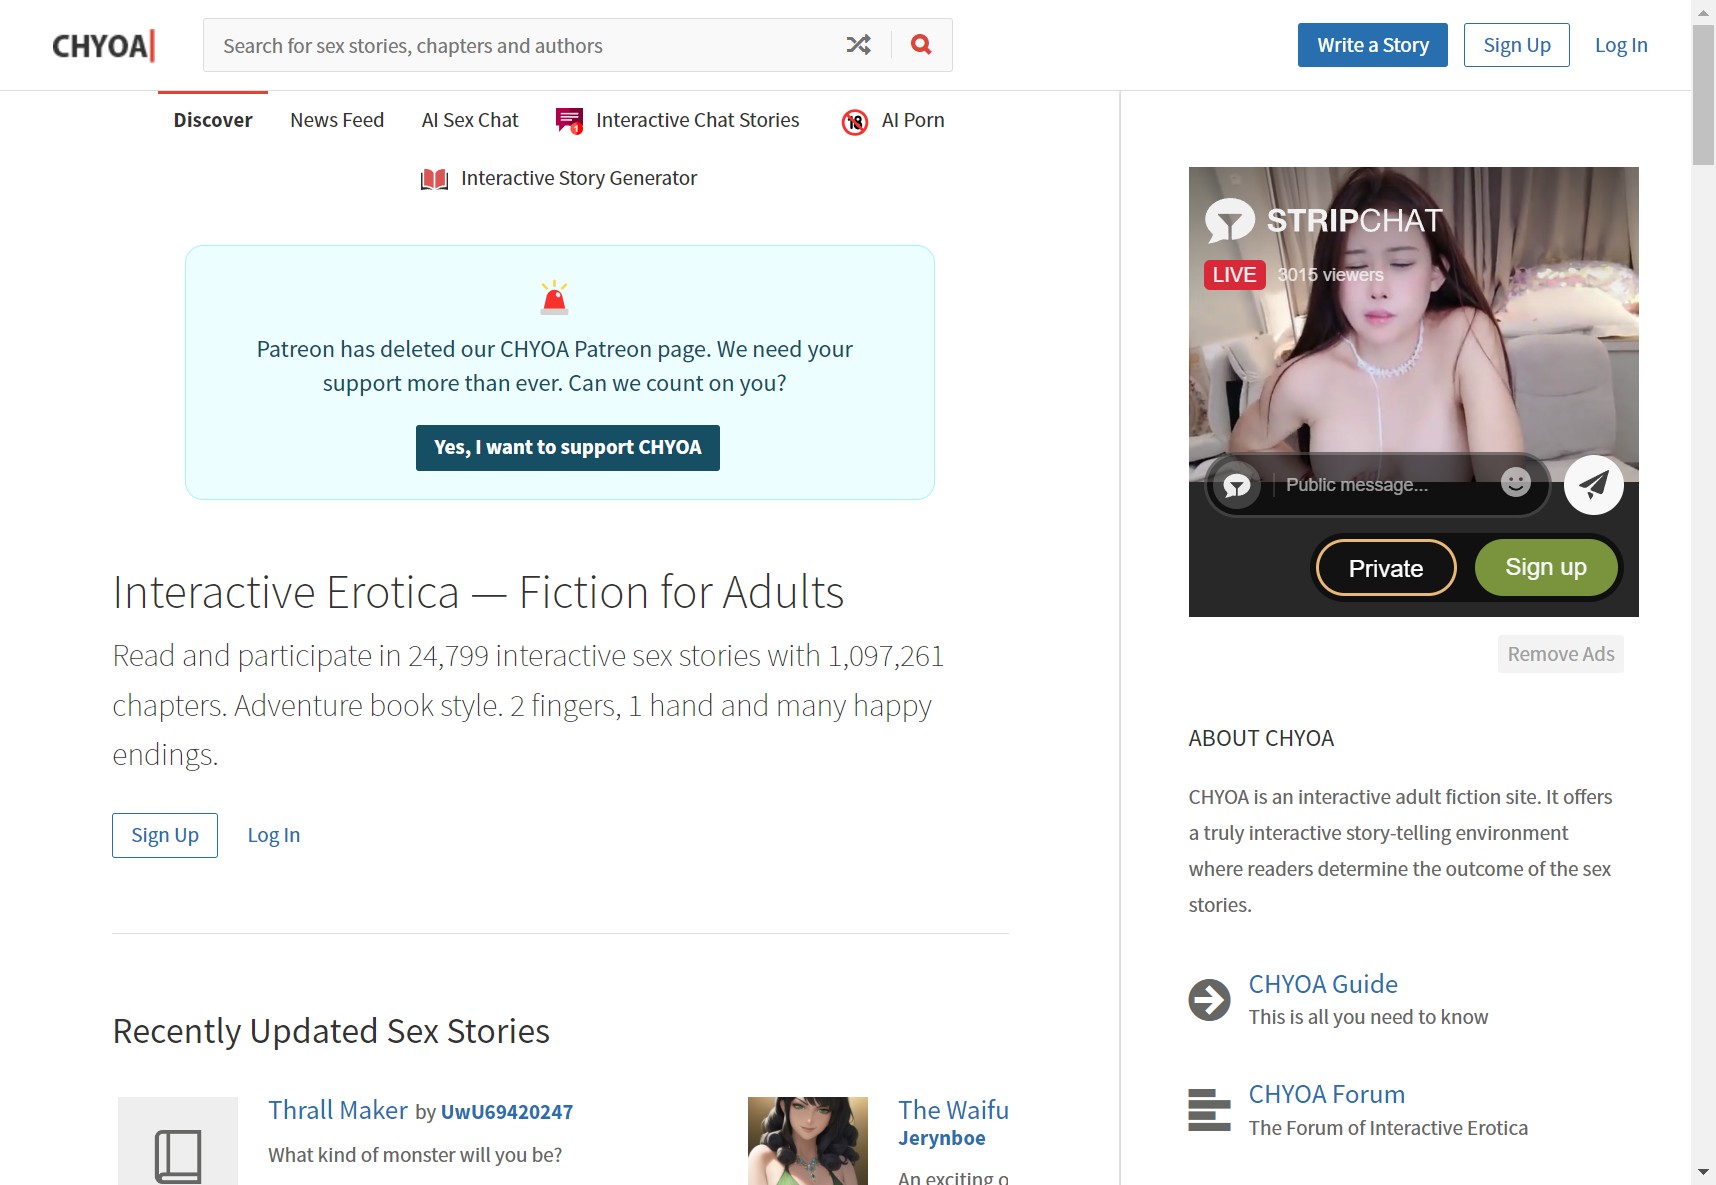Click the scrollbar down arrow

pos(1703,1172)
